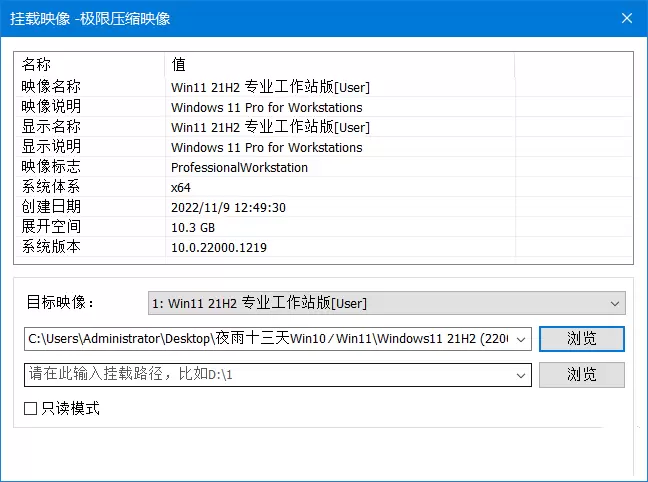
Task: Select the 创建日期 row label
Action: click(x=51, y=207)
